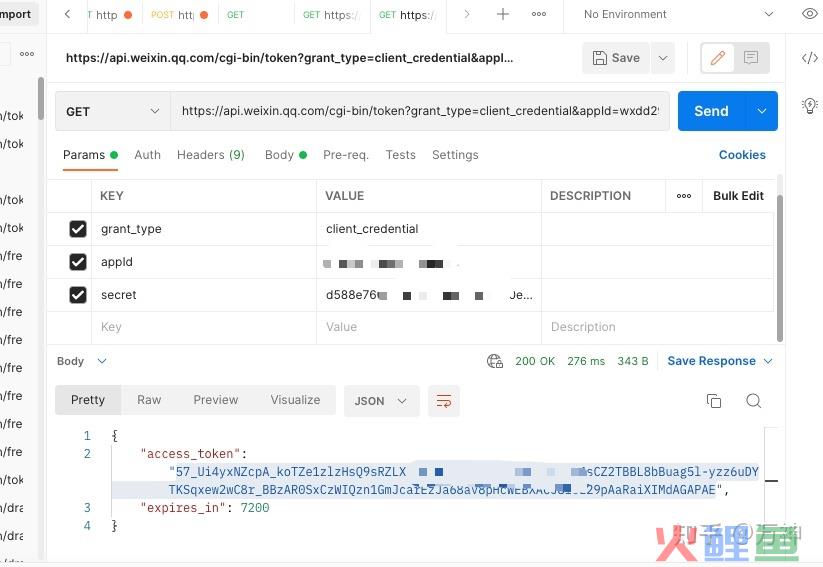This screenshot has height=567, width=823.
Task: Save the request
Action: tap(616, 58)
